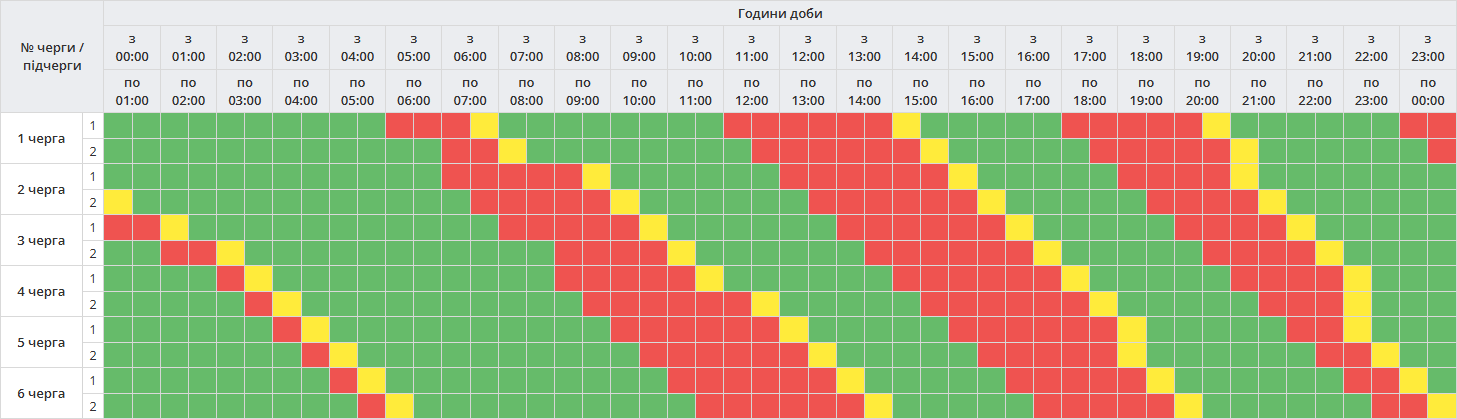Select the '5 черга' row label
The image size is (1457, 419).
point(42,342)
